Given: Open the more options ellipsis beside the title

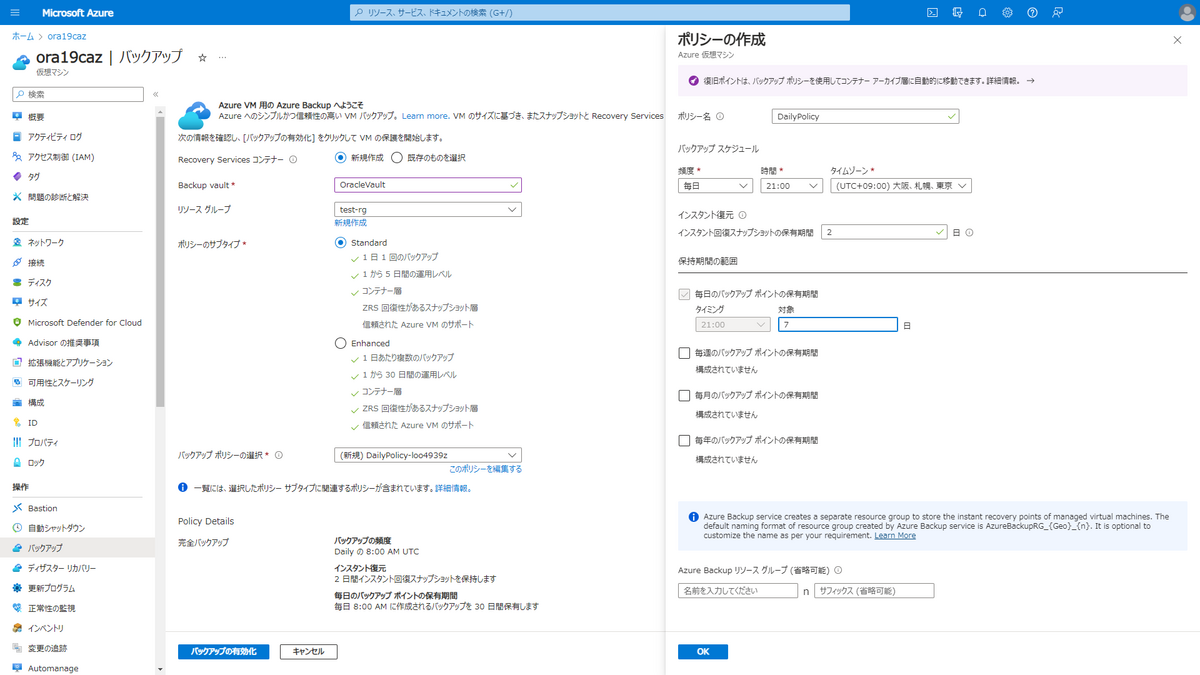Looking at the screenshot, I should click(222, 58).
